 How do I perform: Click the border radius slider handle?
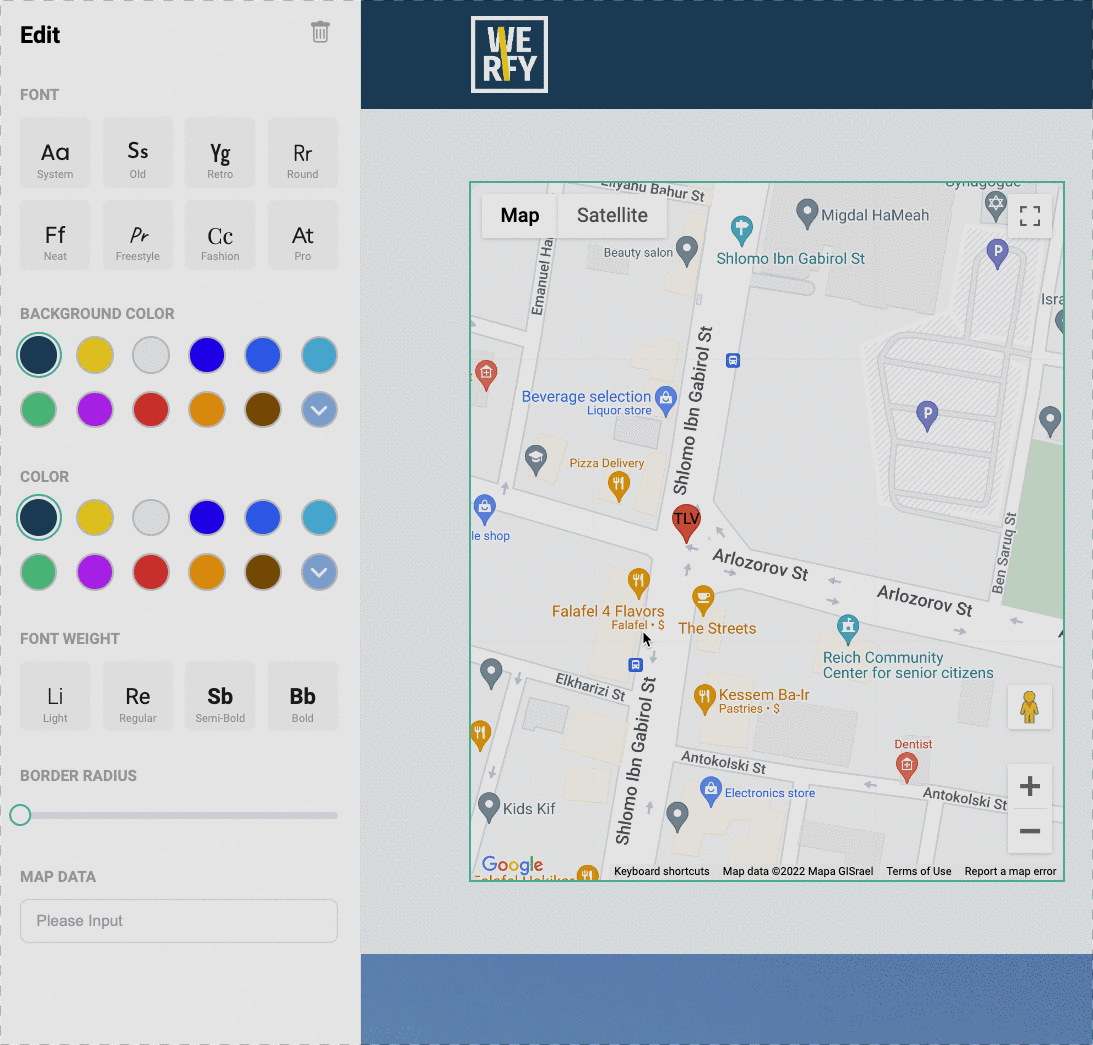coord(20,815)
